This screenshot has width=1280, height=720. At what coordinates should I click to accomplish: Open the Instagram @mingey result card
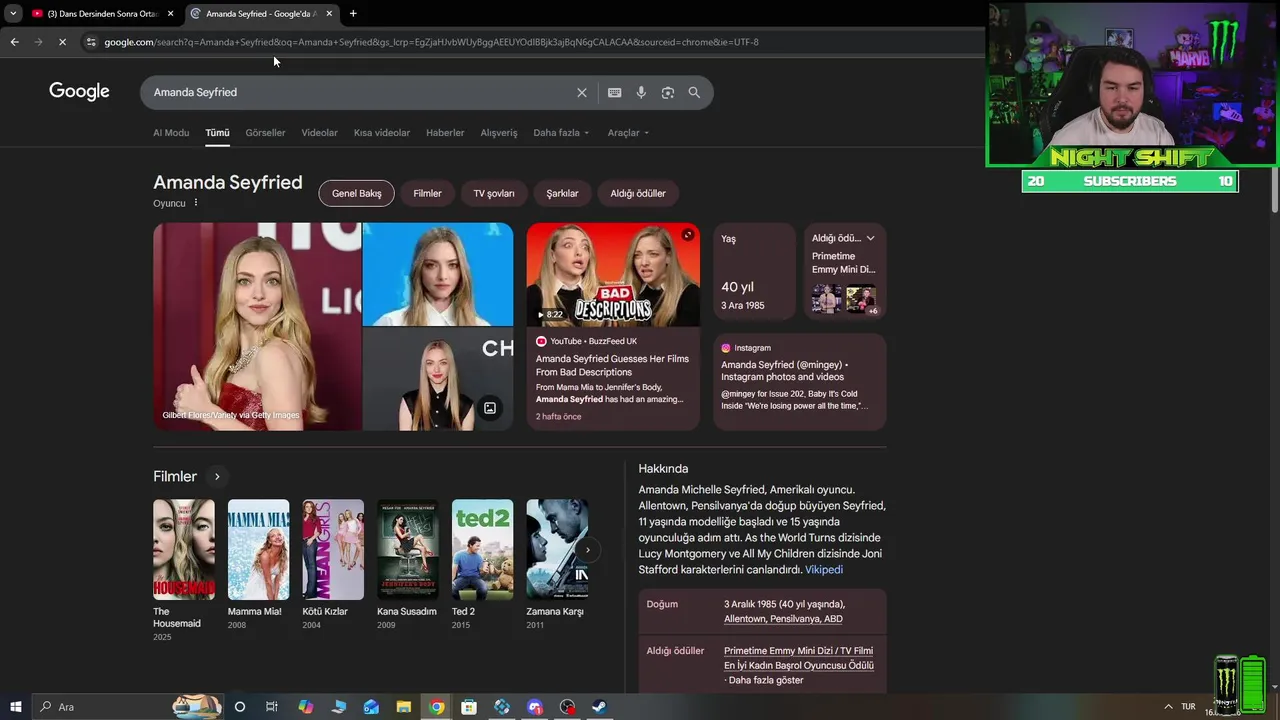pos(799,381)
